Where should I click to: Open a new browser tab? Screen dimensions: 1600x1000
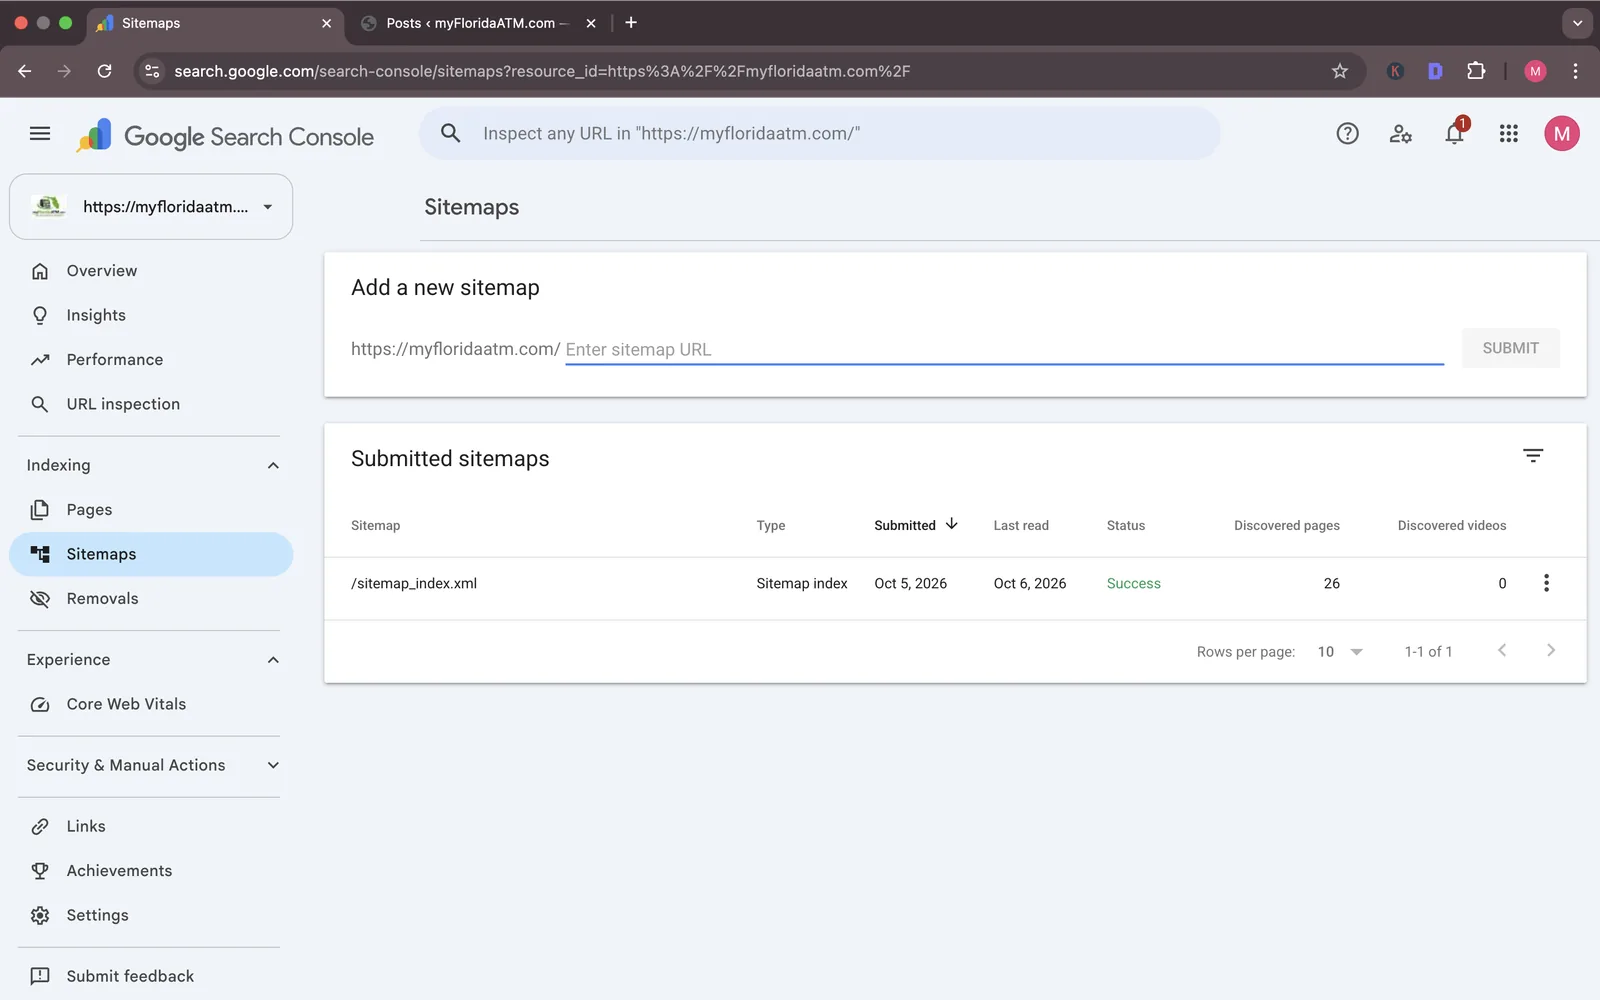pos(631,23)
